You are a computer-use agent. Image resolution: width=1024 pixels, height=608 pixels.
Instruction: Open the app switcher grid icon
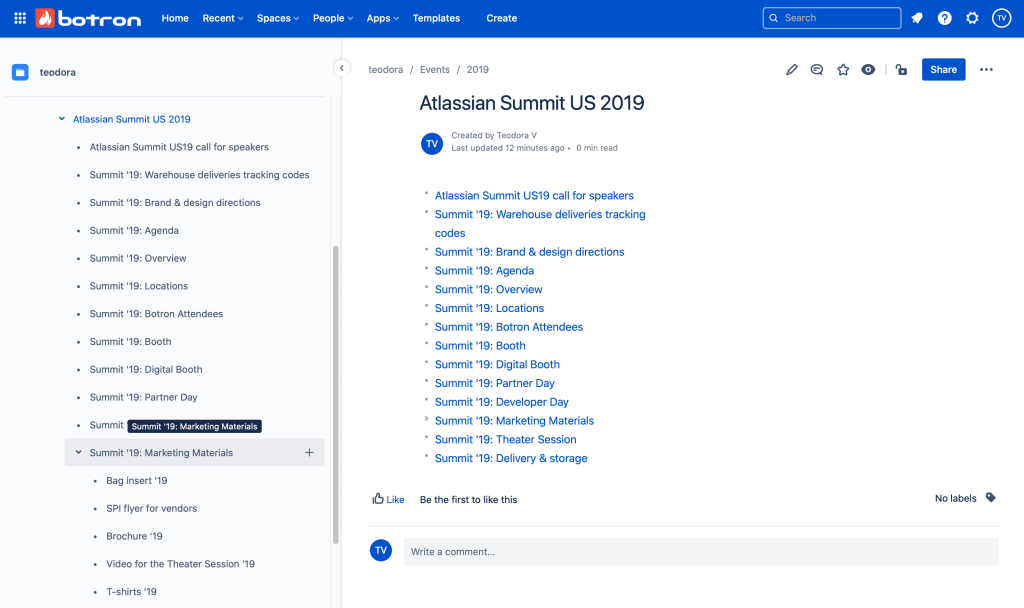[x=19, y=17]
